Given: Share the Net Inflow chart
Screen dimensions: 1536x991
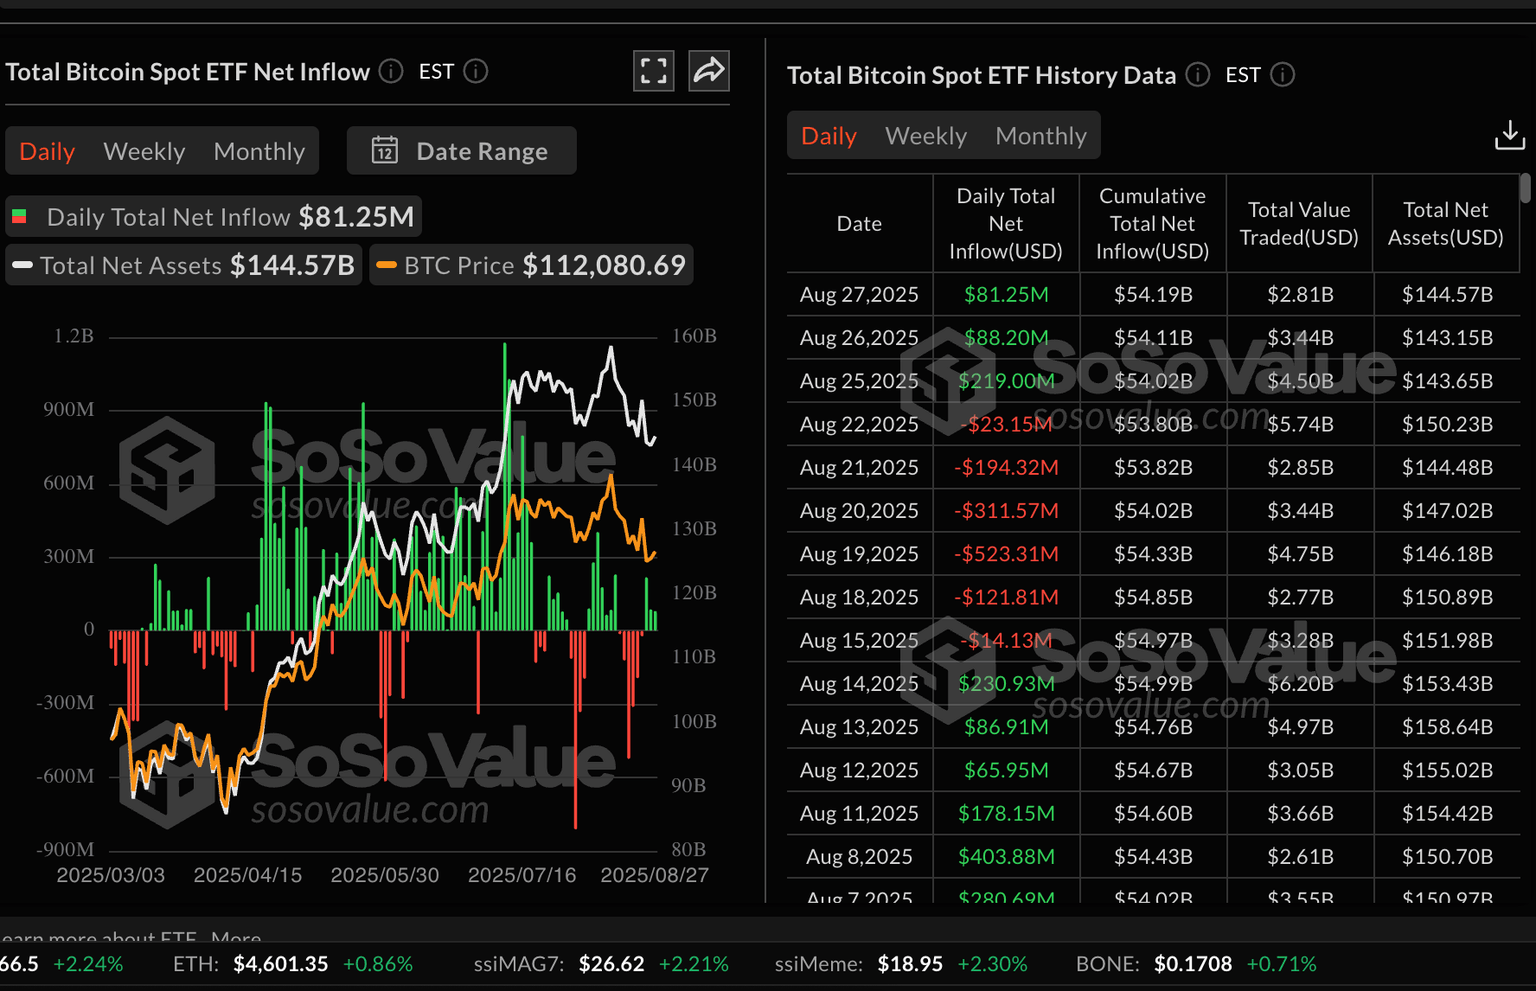Looking at the screenshot, I should pyautogui.click(x=709, y=71).
